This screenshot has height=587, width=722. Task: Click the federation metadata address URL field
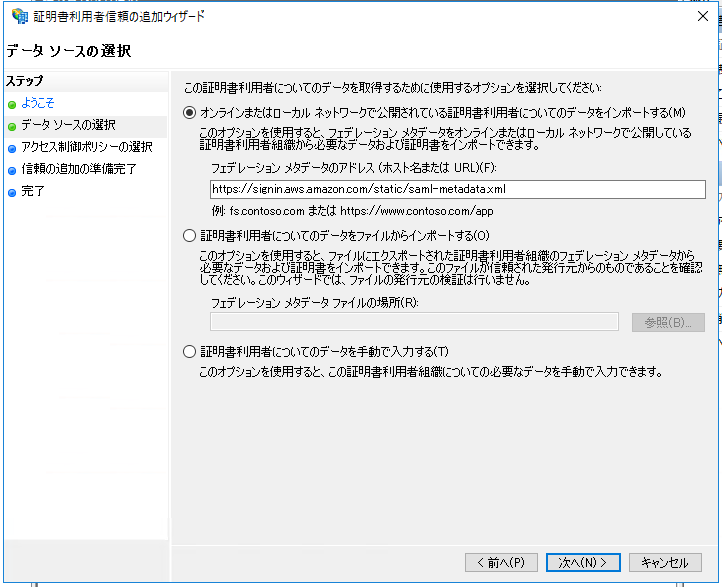458,189
